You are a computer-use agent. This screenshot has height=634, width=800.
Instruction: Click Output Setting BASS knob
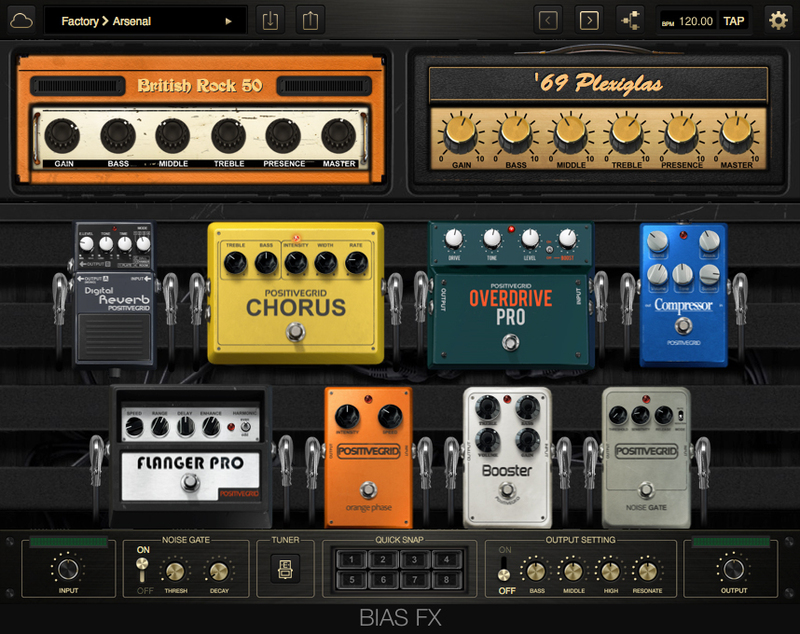click(536, 572)
